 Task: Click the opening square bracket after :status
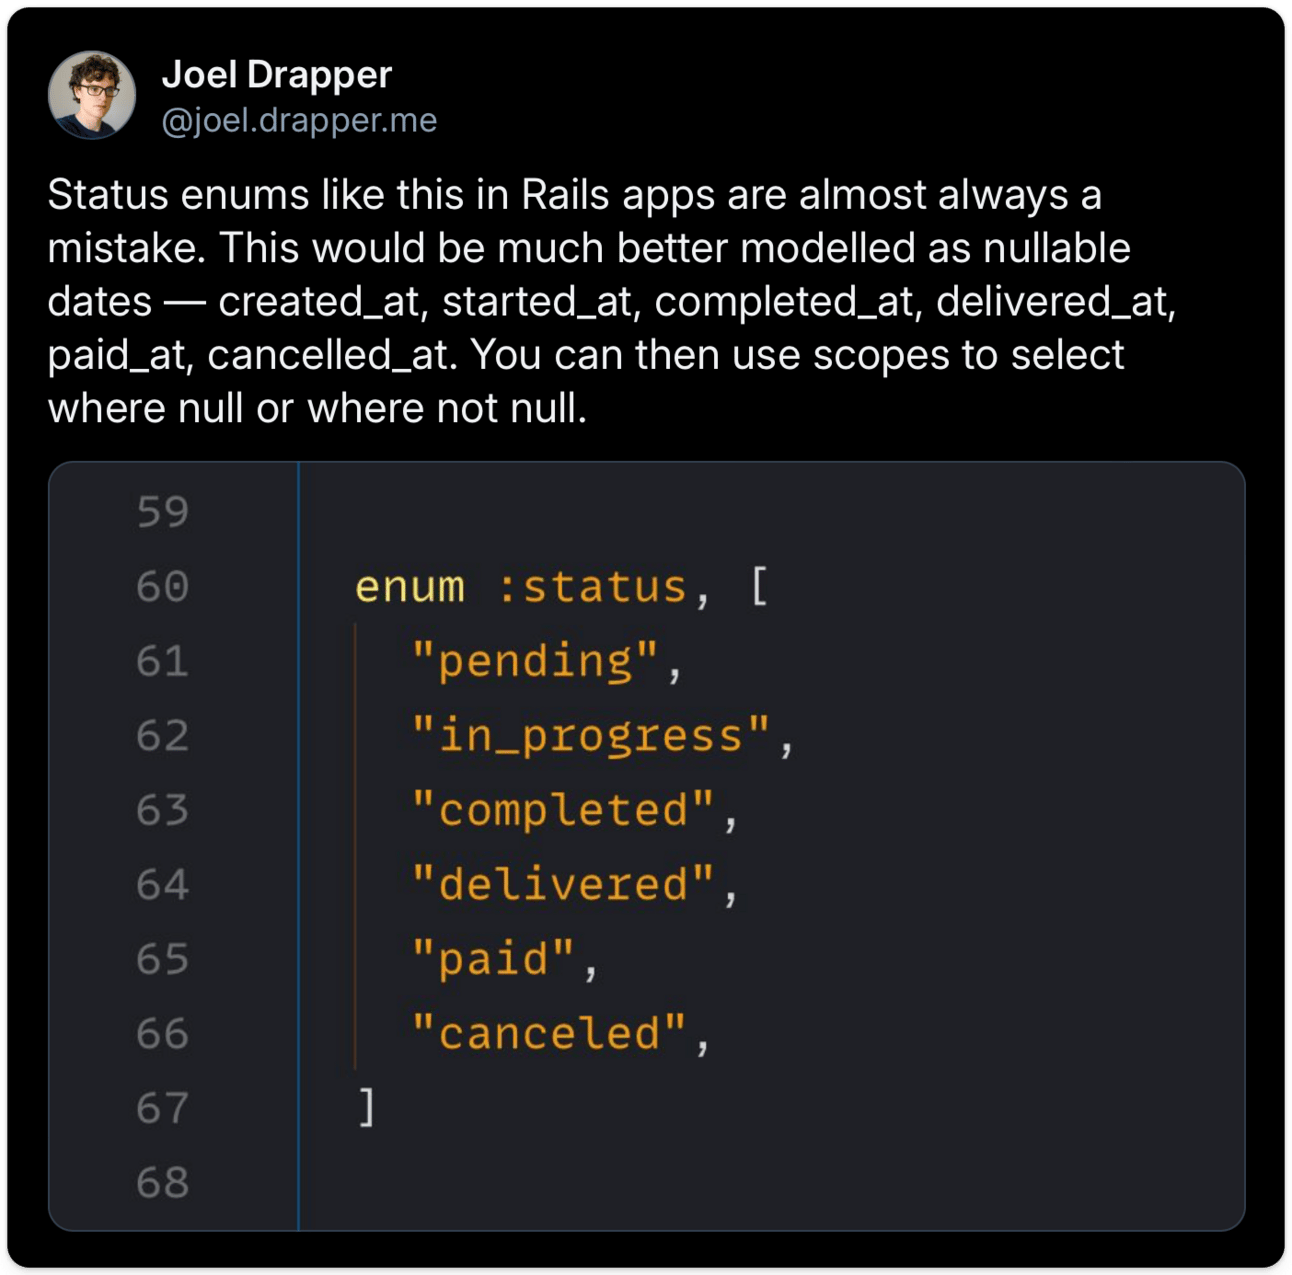759,587
